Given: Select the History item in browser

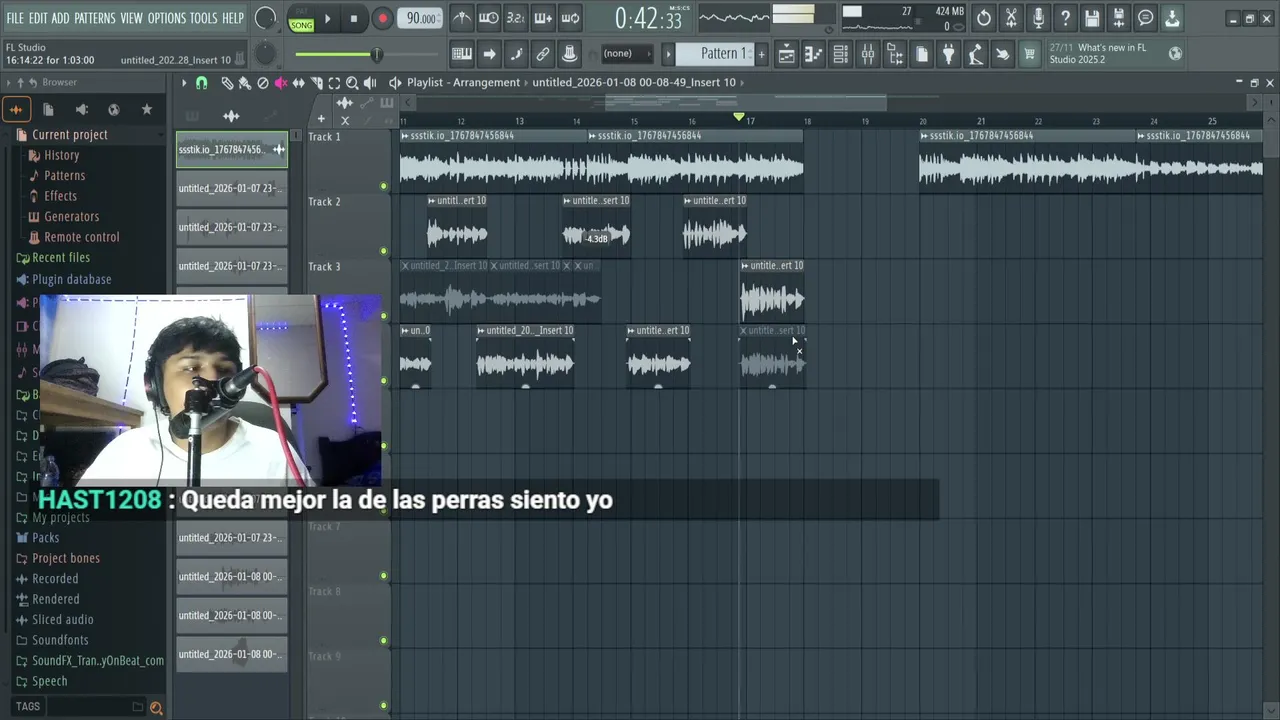Looking at the screenshot, I should point(61,155).
